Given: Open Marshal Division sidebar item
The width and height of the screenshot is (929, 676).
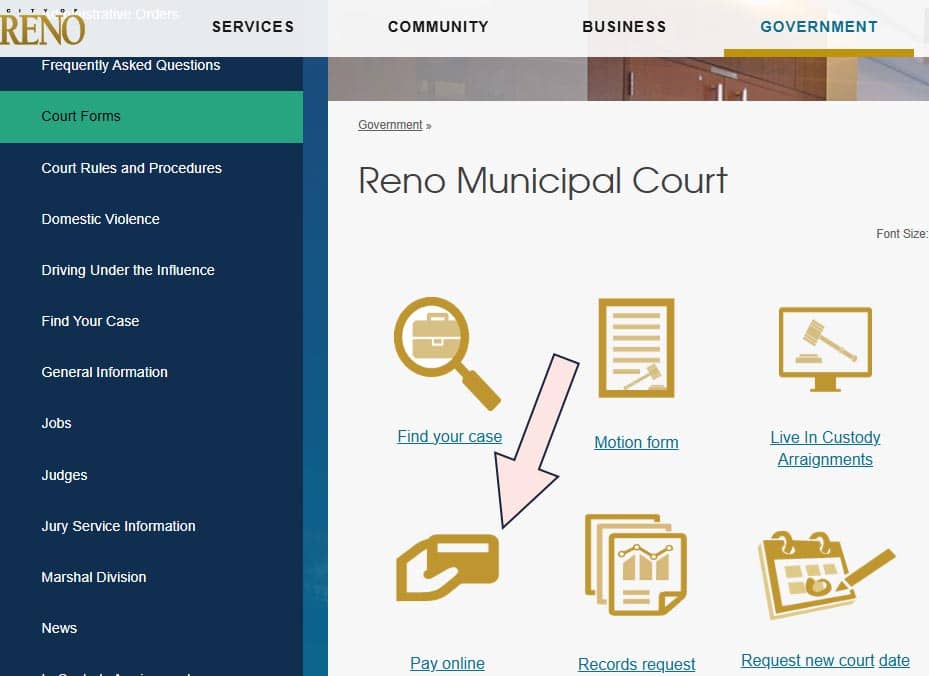Looking at the screenshot, I should coord(94,577).
